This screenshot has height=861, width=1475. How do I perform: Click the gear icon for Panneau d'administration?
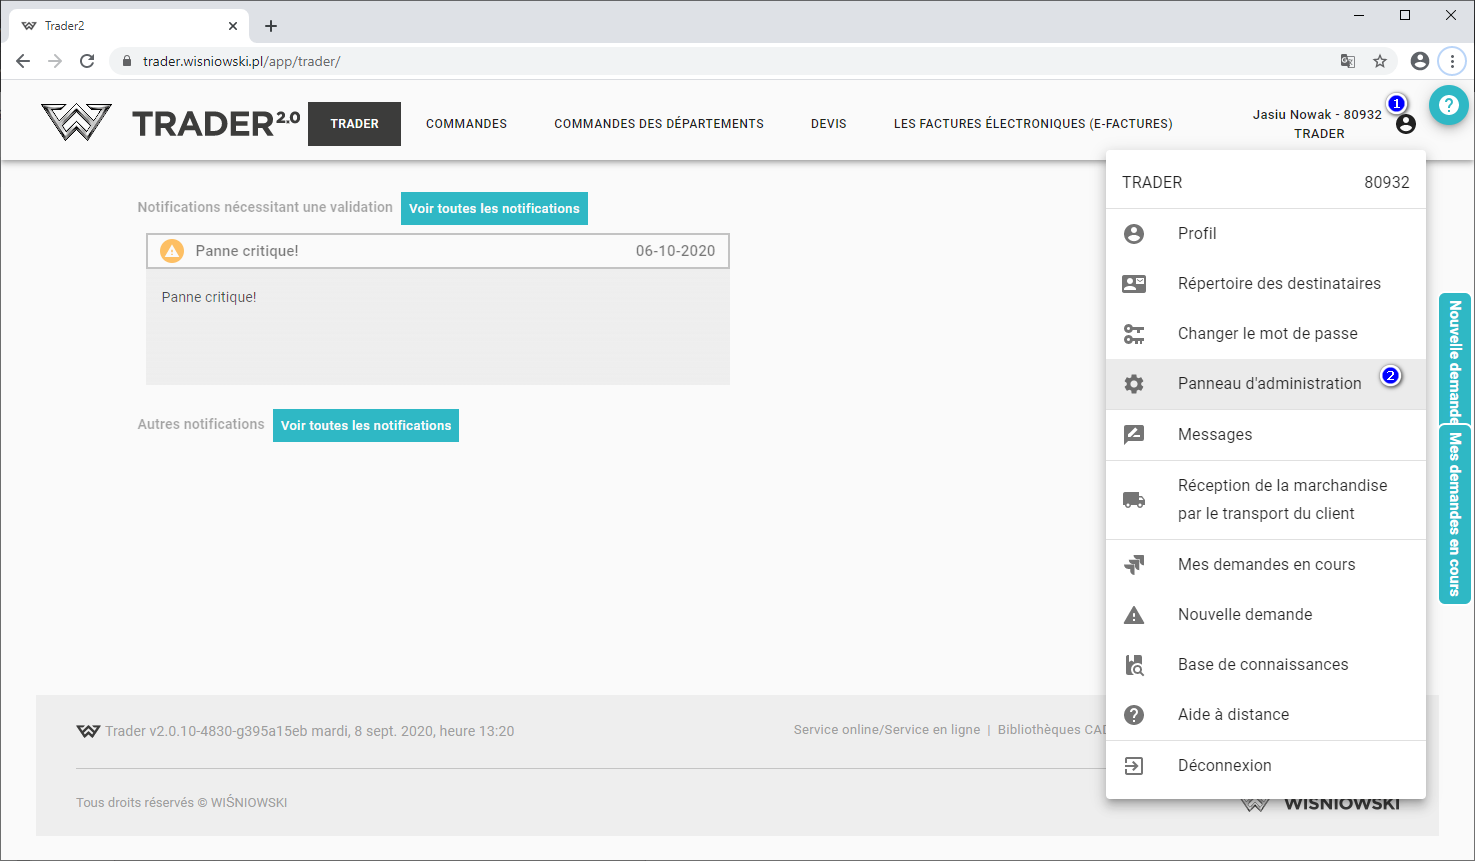pos(1134,384)
